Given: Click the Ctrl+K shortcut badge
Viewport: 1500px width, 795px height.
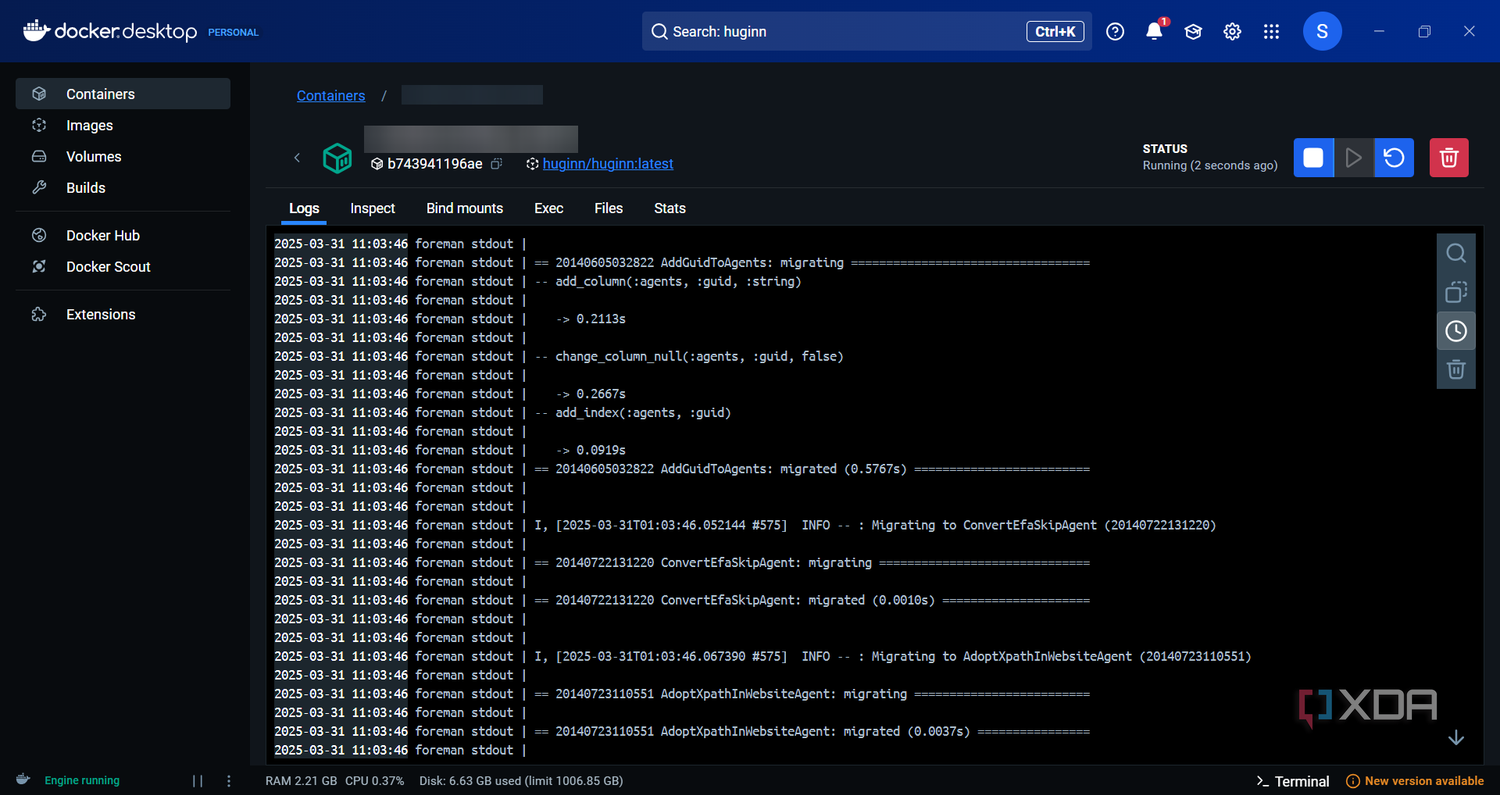Looking at the screenshot, I should coord(1055,32).
